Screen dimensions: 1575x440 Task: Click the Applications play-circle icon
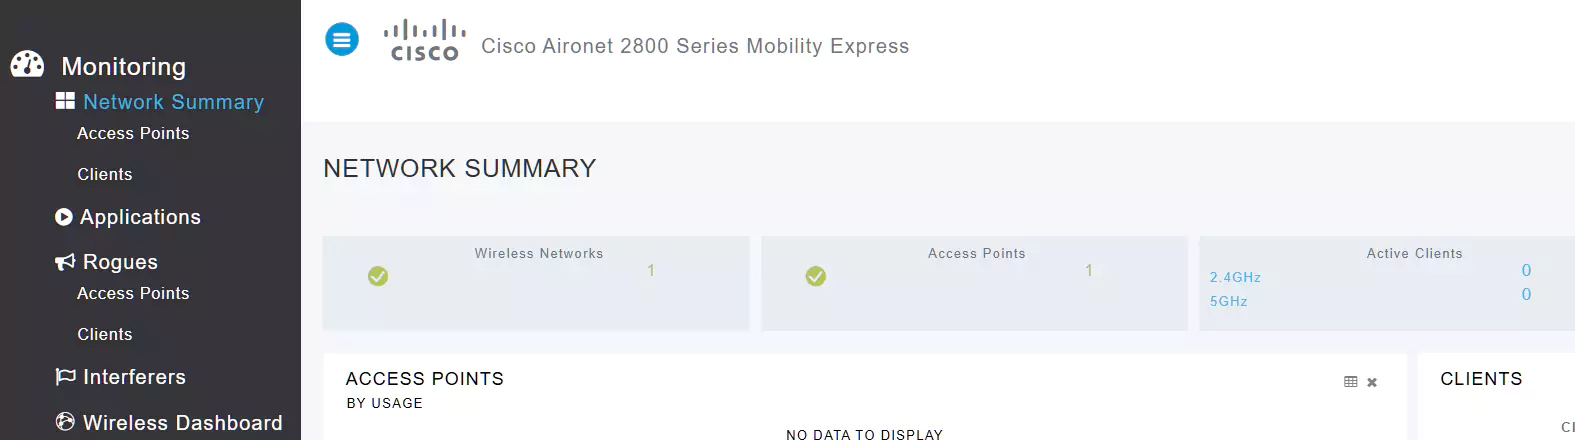pos(64,217)
